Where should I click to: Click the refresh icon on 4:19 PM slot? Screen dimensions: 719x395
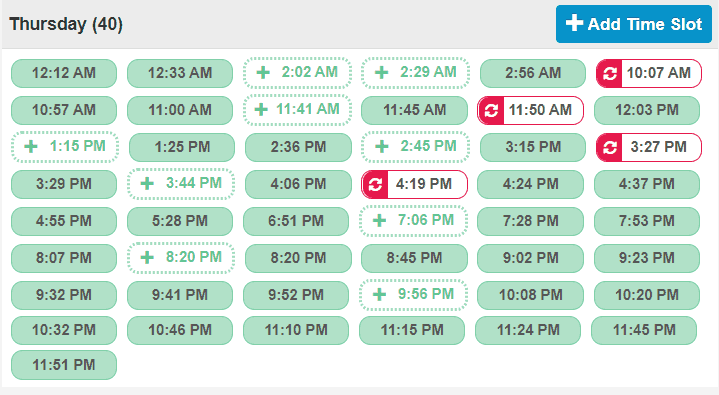point(375,184)
